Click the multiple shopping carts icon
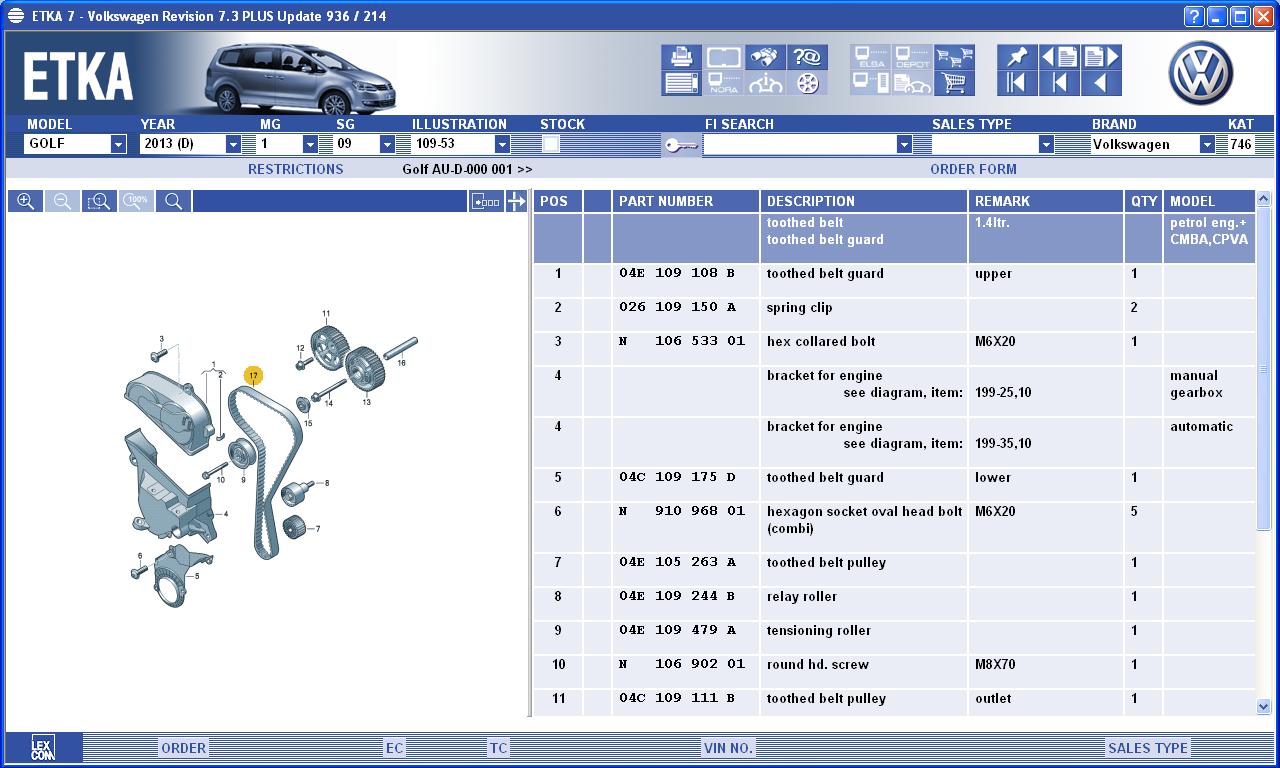Image resolution: width=1280 pixels, height=768 pixels. tap(955, 56)
